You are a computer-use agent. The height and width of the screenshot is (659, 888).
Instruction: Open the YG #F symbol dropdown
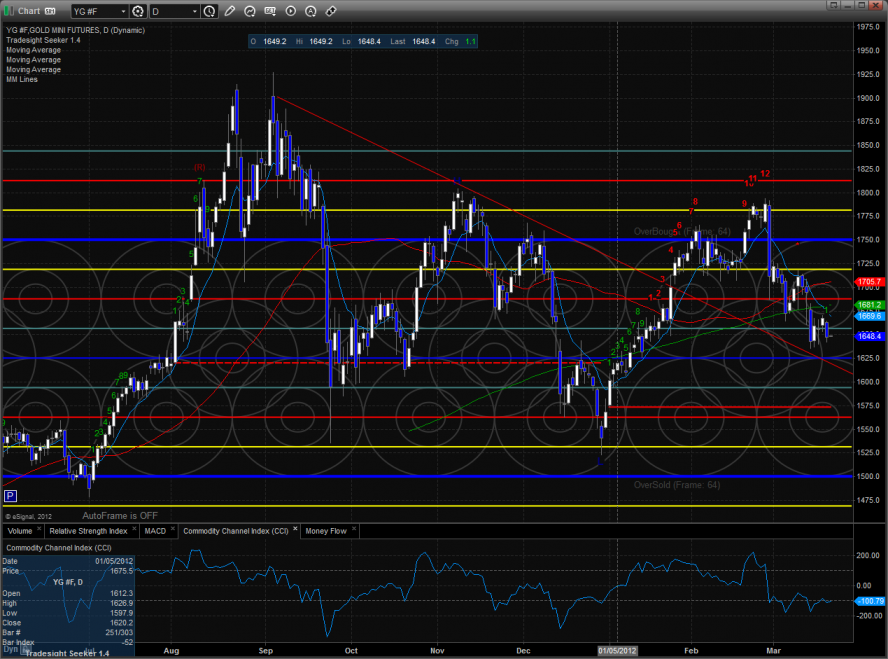(123, 12)
